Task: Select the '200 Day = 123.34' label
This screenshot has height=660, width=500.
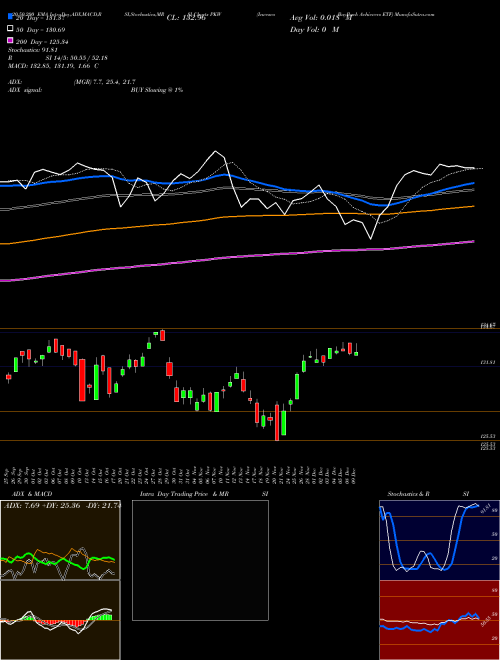Action: click(x=43, y=42)
